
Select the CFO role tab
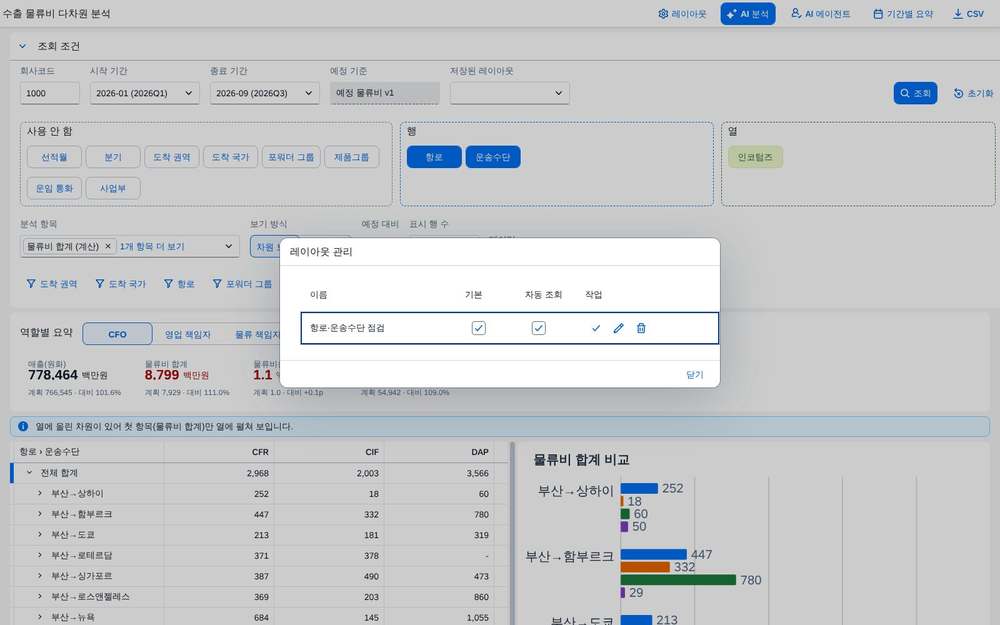(x=117, y=334)
